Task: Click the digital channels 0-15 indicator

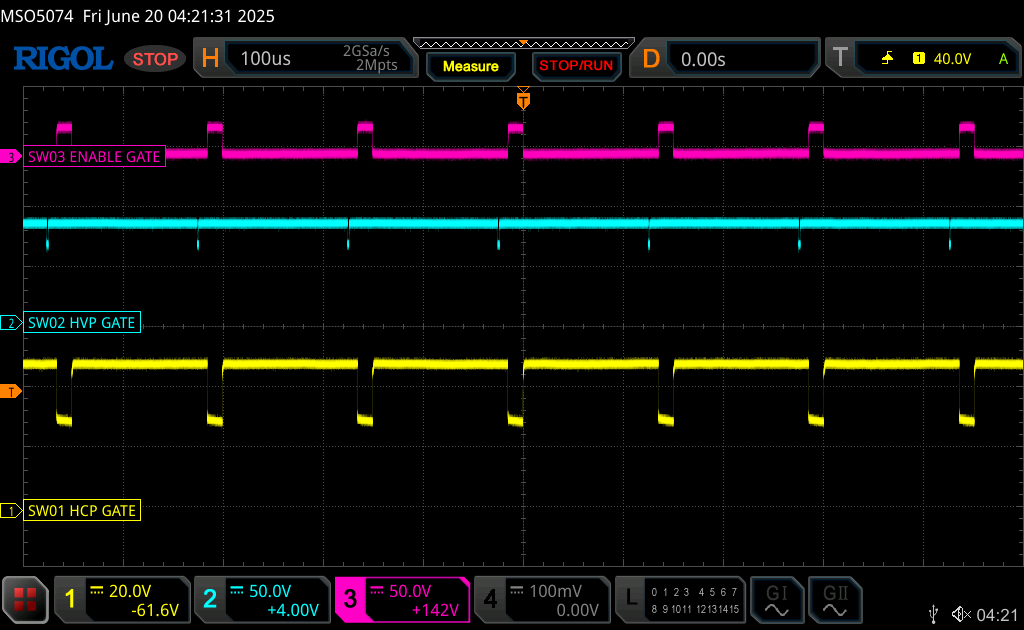Action: [x=695, y=601]
